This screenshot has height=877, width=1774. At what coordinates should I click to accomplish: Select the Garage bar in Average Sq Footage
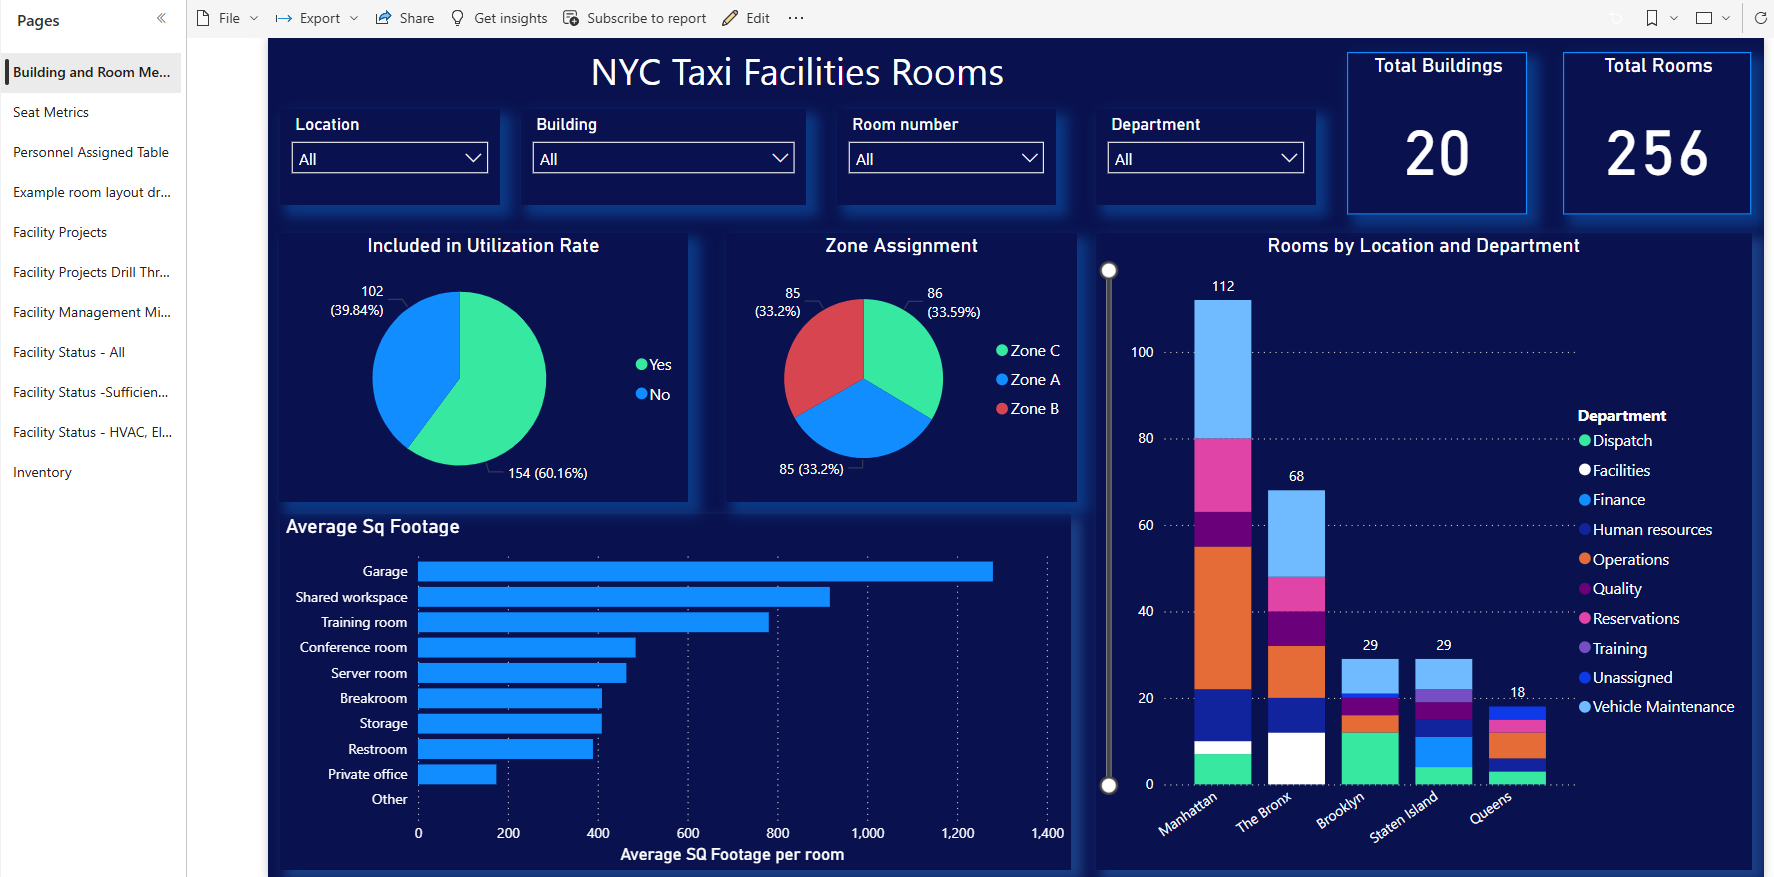[x=705, y=571]
